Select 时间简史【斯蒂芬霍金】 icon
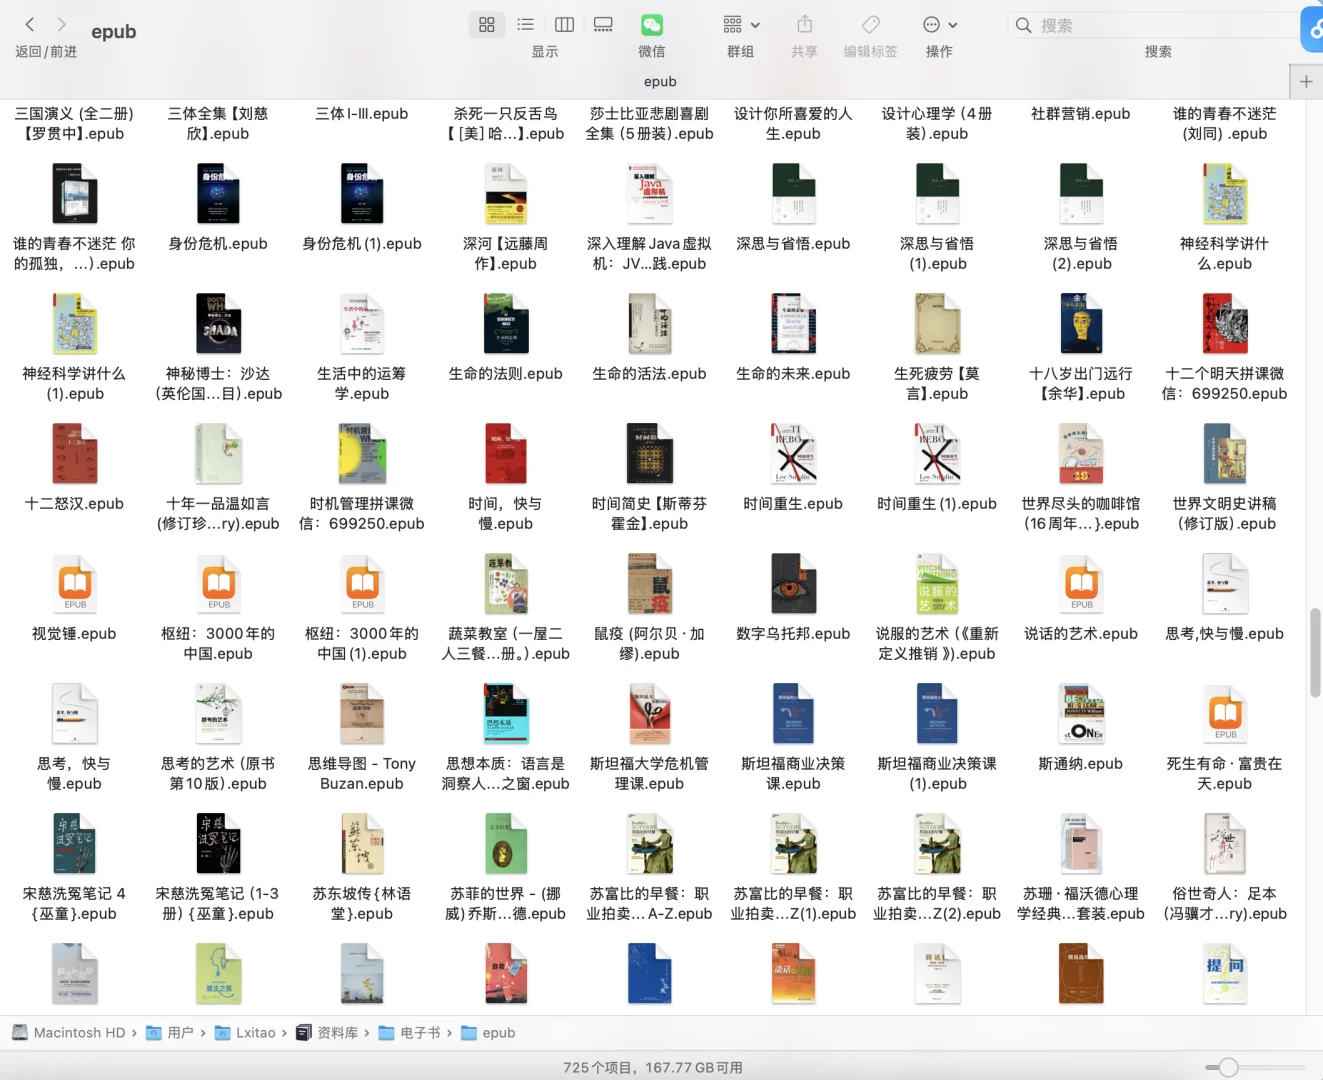 point(650,453)
